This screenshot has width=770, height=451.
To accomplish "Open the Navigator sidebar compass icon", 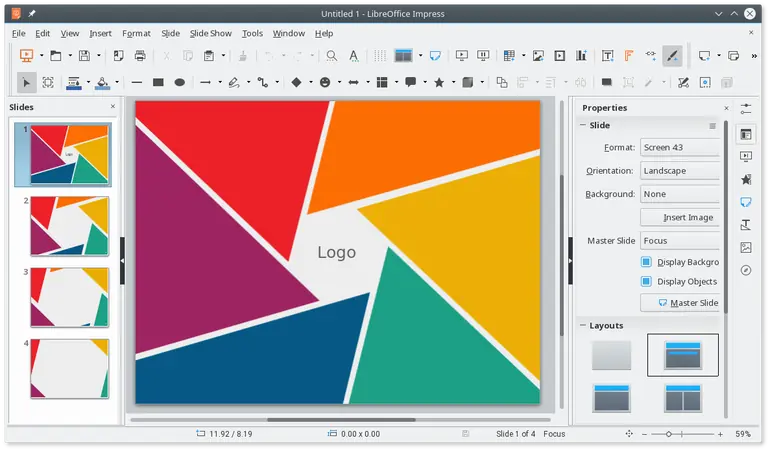I will (x=745, y=270).
